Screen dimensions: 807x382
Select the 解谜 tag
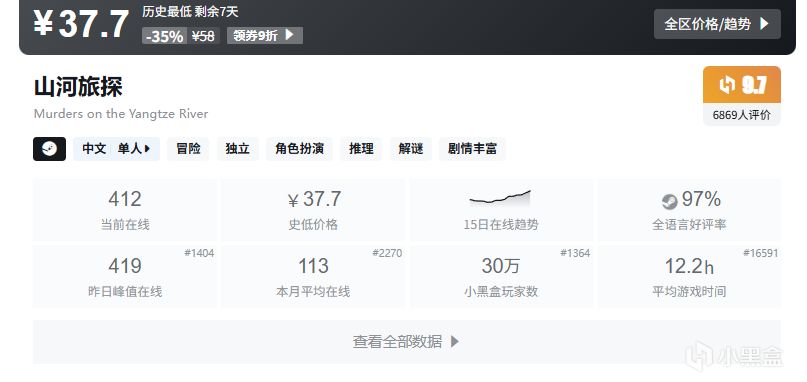click(411, 149)
